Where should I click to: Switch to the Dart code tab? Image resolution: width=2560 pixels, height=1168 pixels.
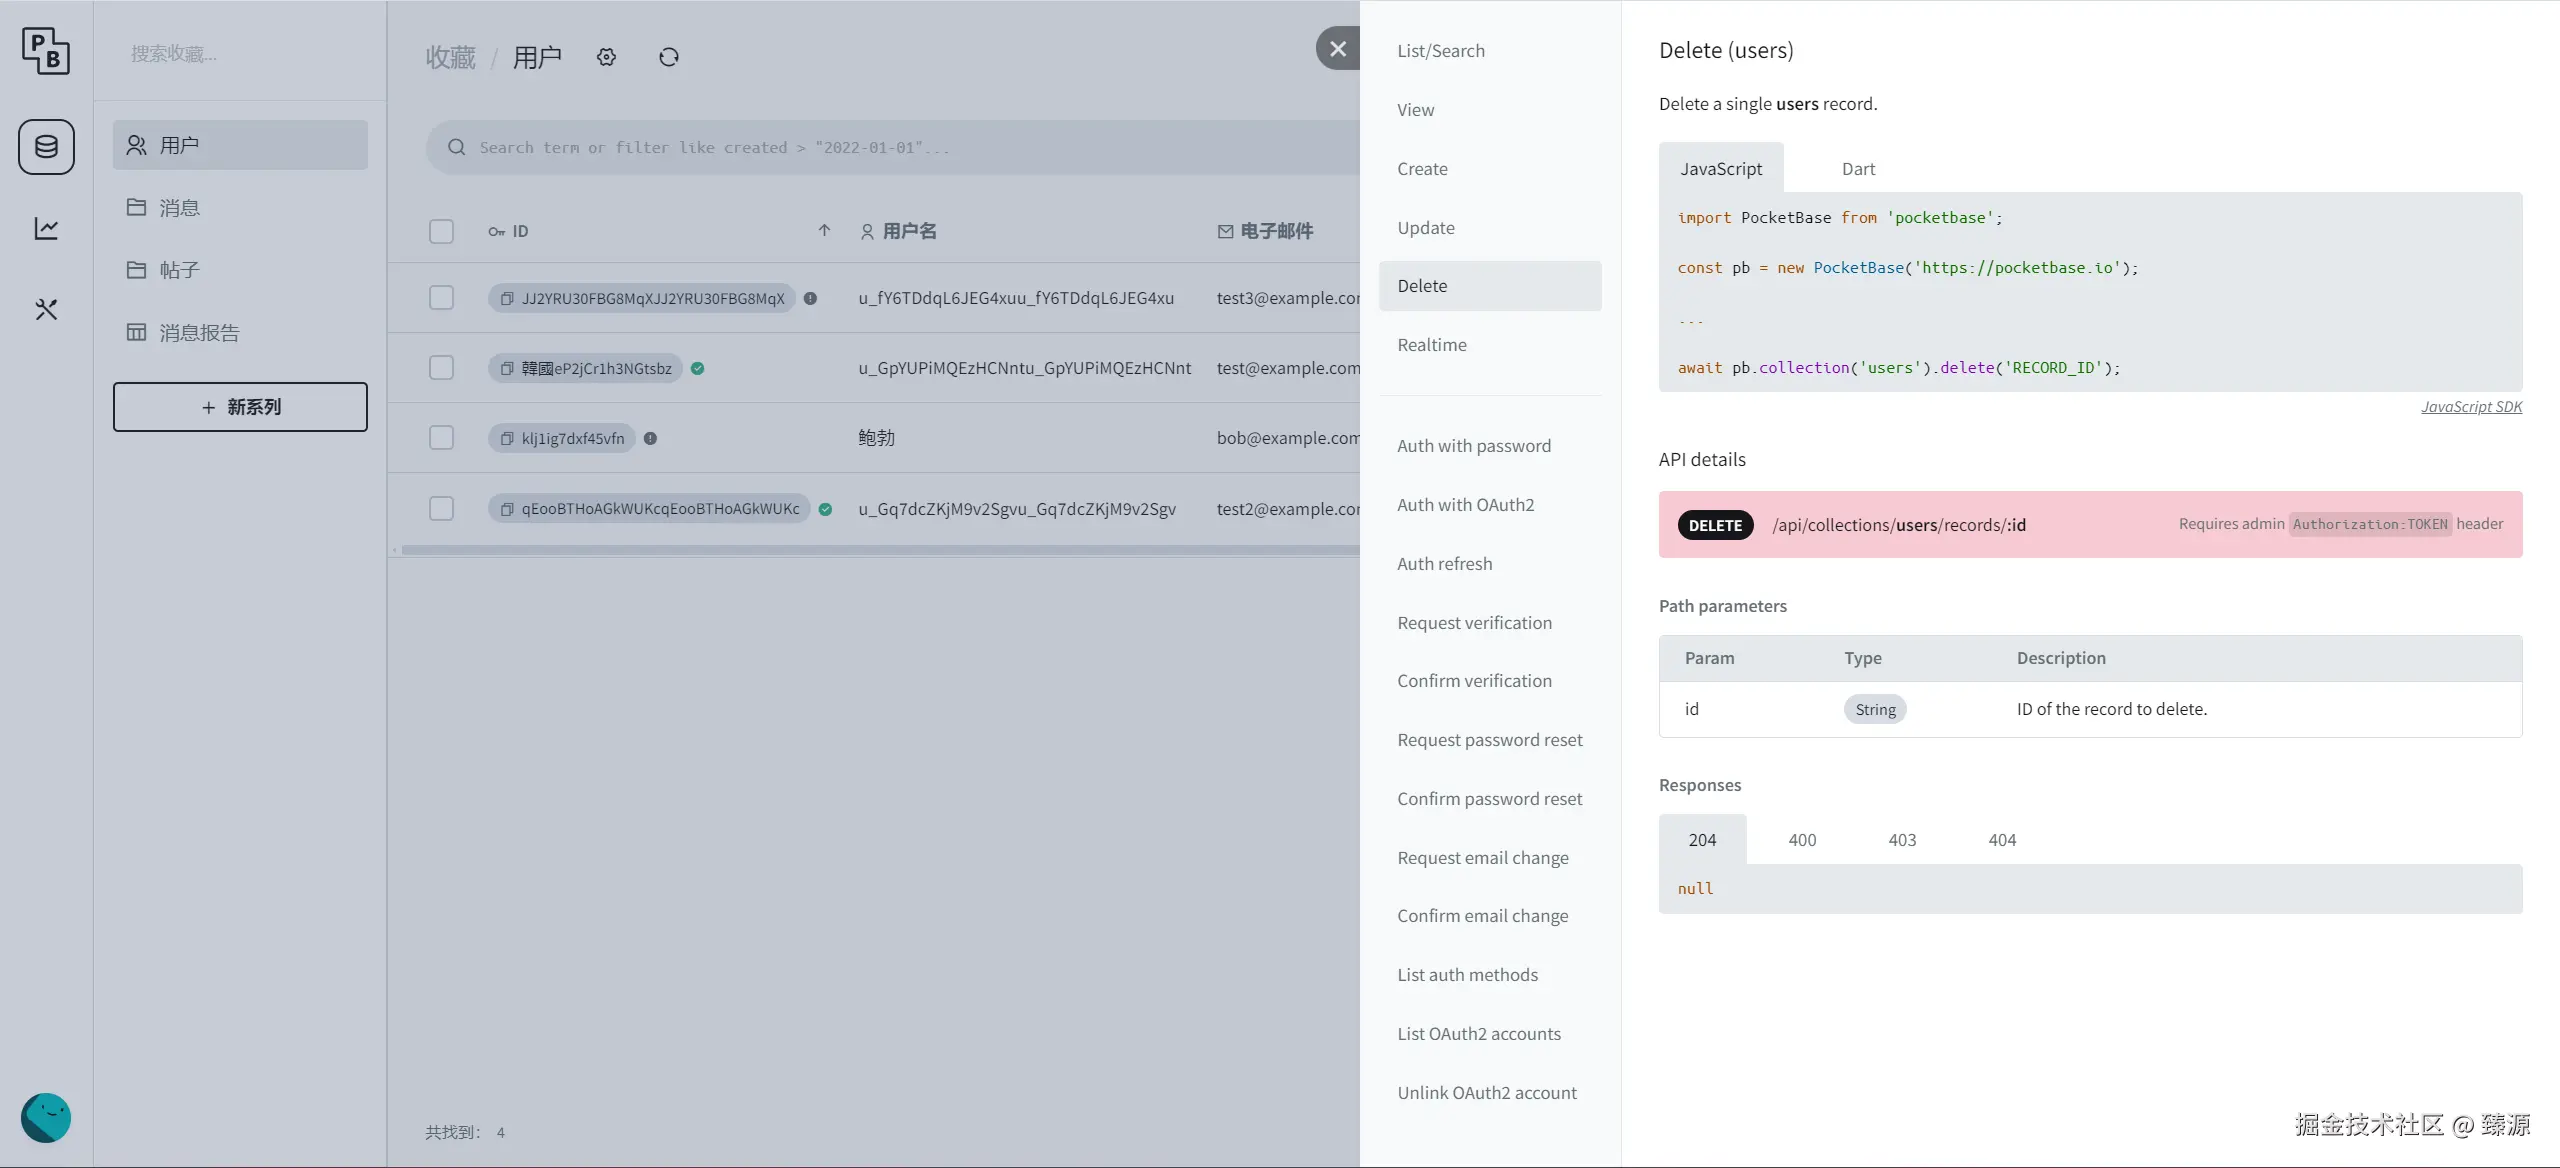[x=1858, y=169]
